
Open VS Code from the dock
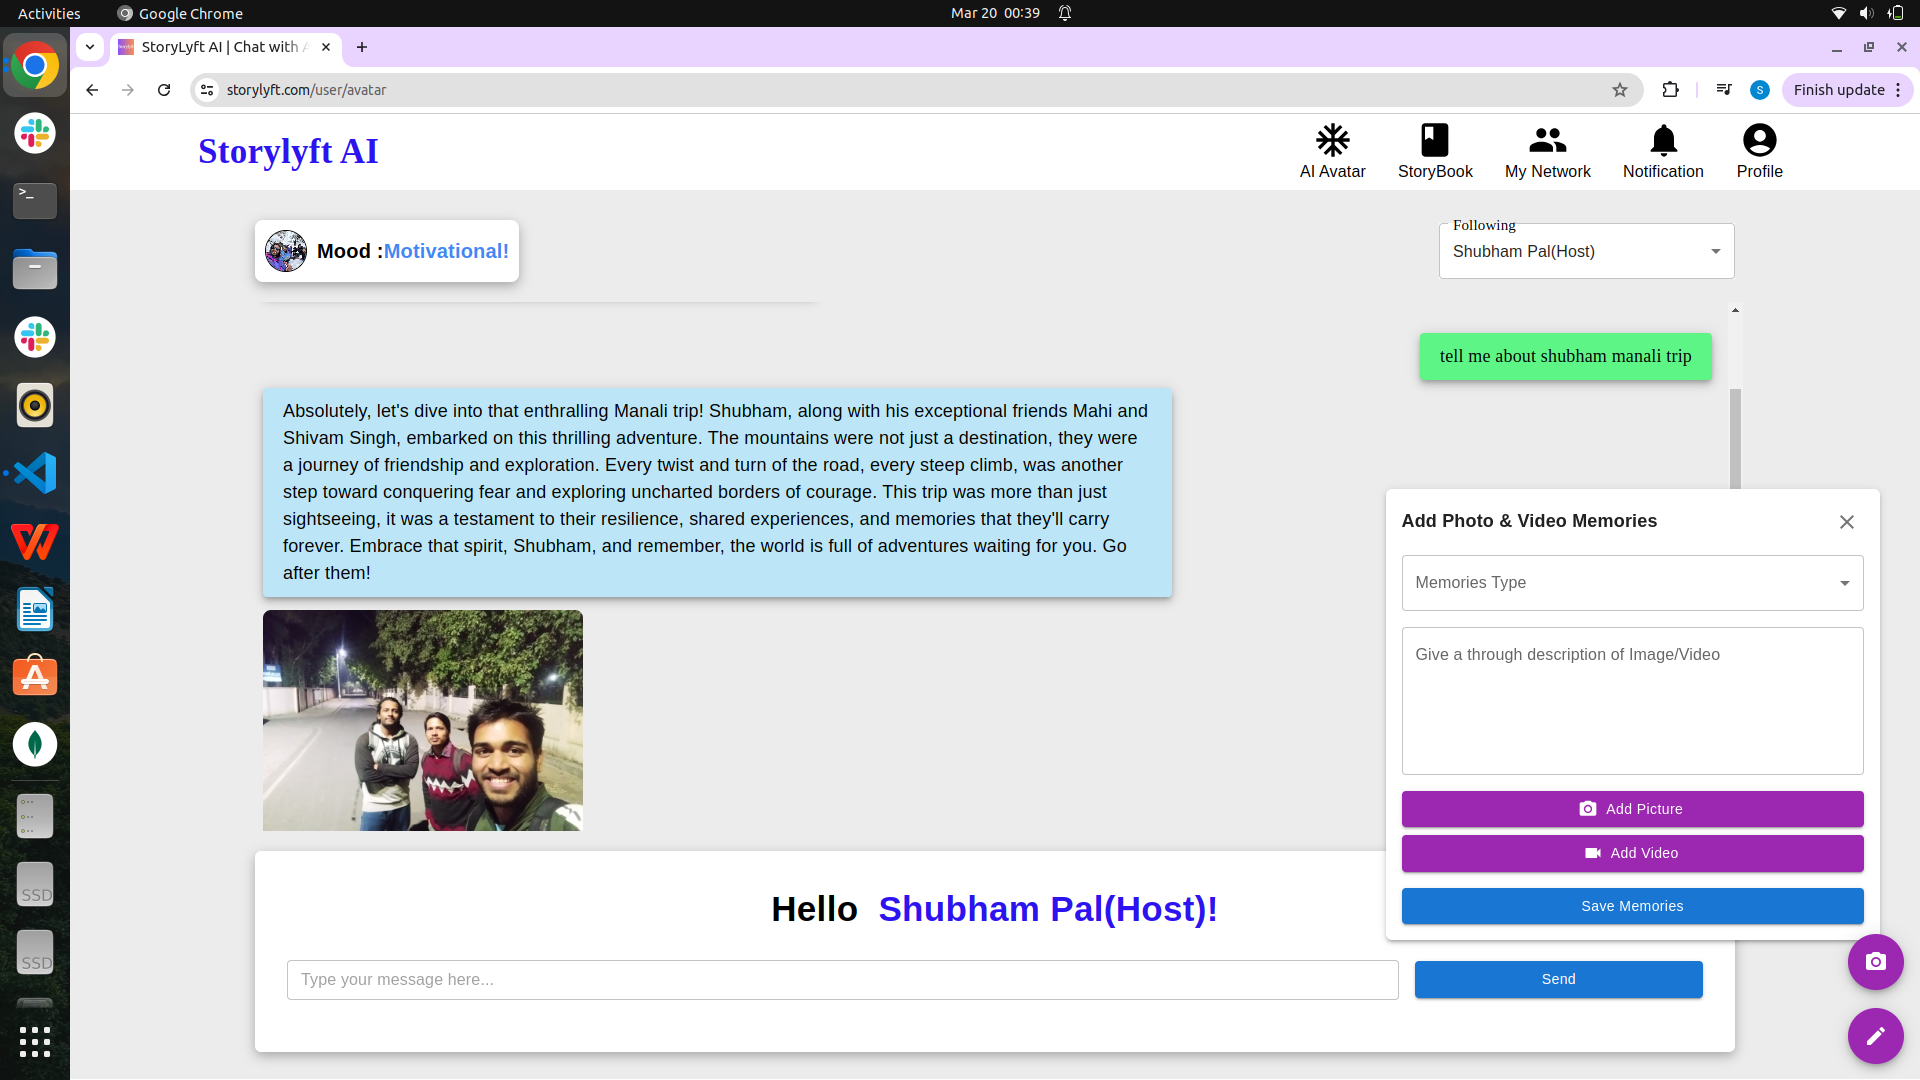(x=34, y=472)
